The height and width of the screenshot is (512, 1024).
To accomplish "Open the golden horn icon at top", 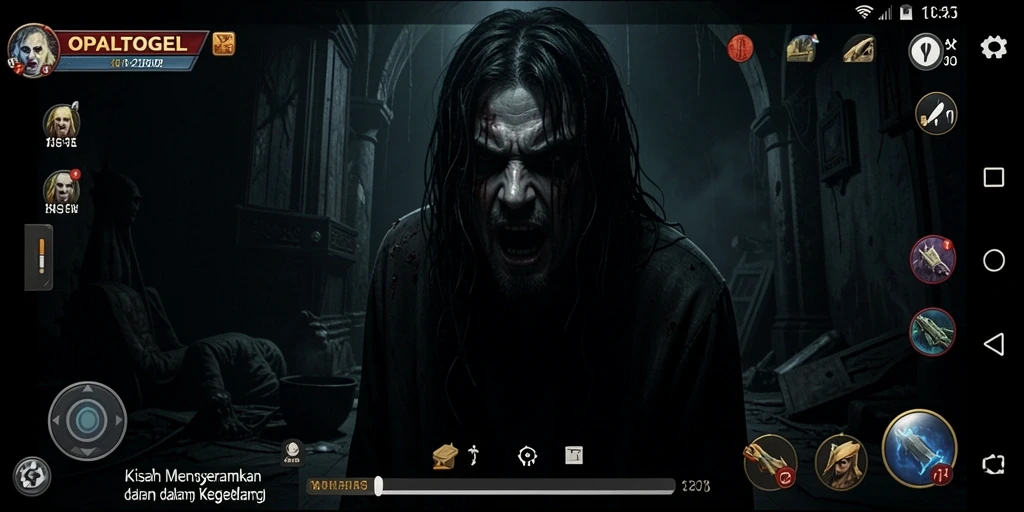I will [x=858, y=49].
